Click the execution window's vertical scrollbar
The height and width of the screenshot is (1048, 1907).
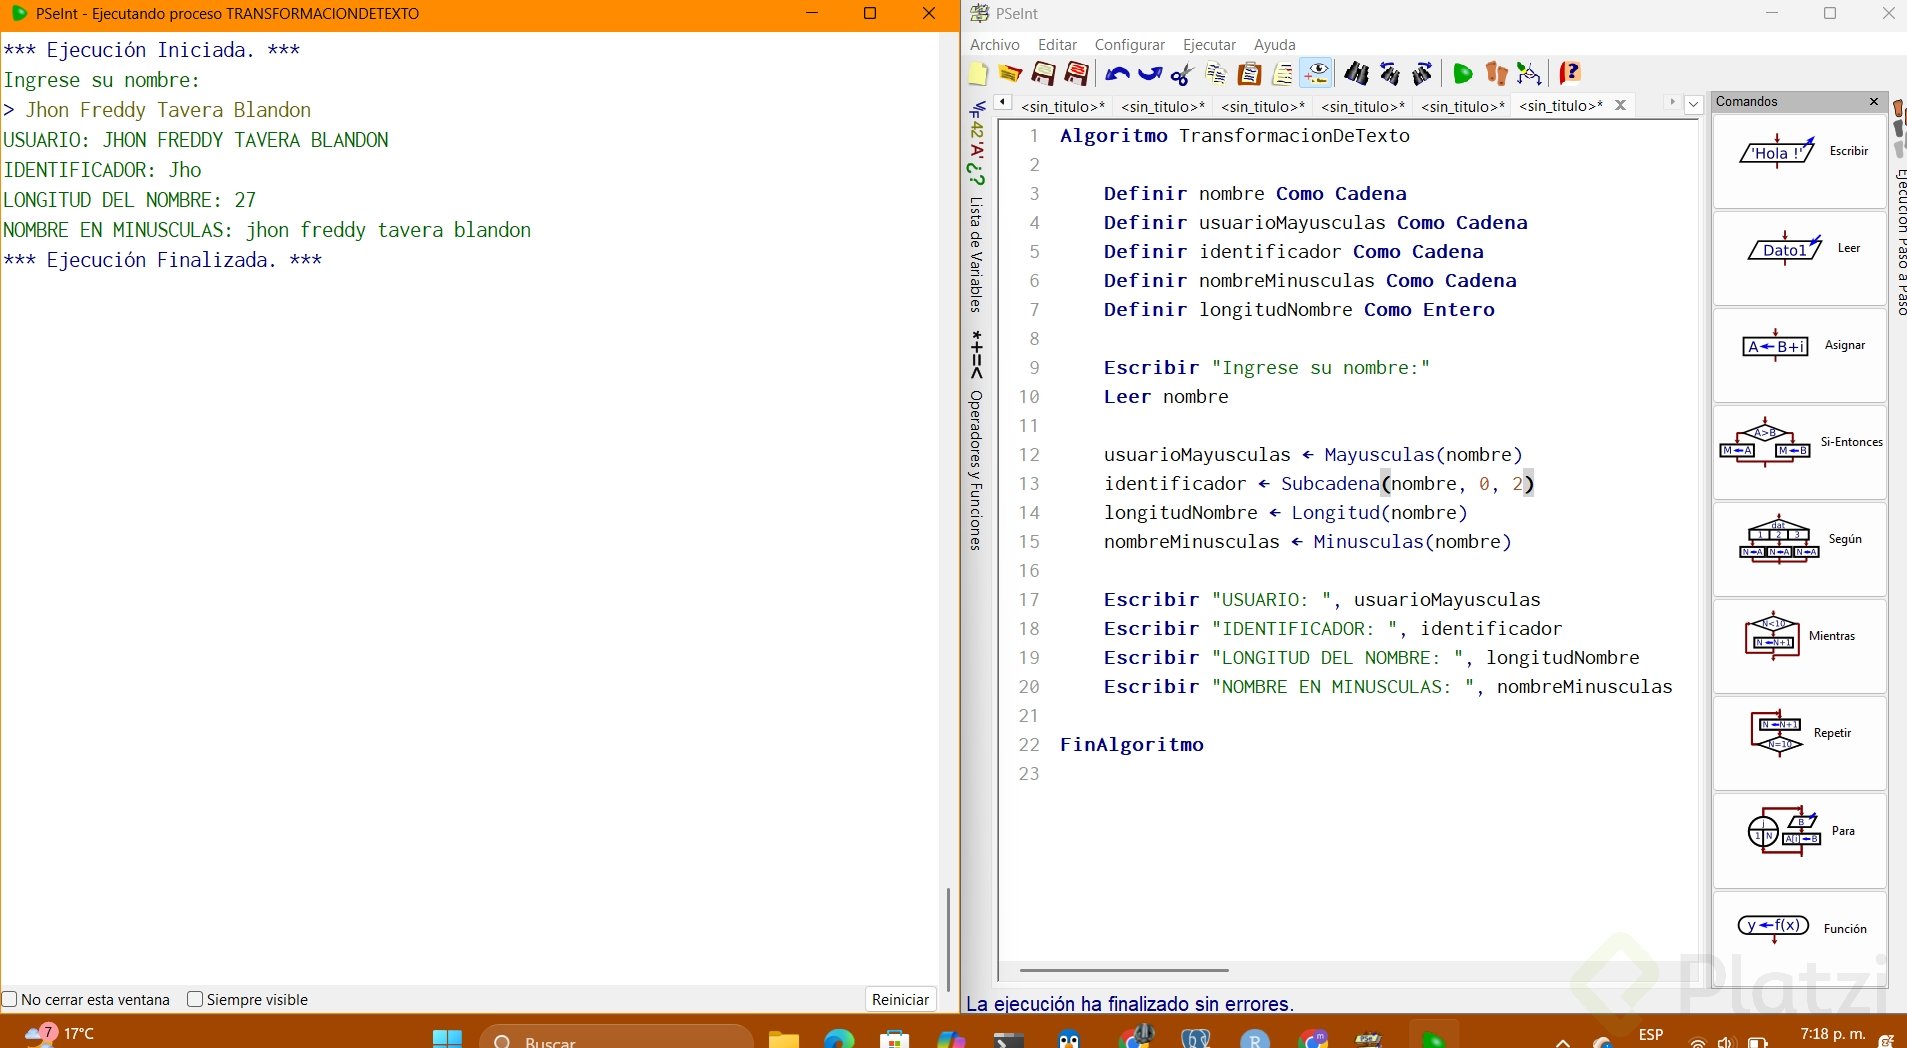point(948,938)
